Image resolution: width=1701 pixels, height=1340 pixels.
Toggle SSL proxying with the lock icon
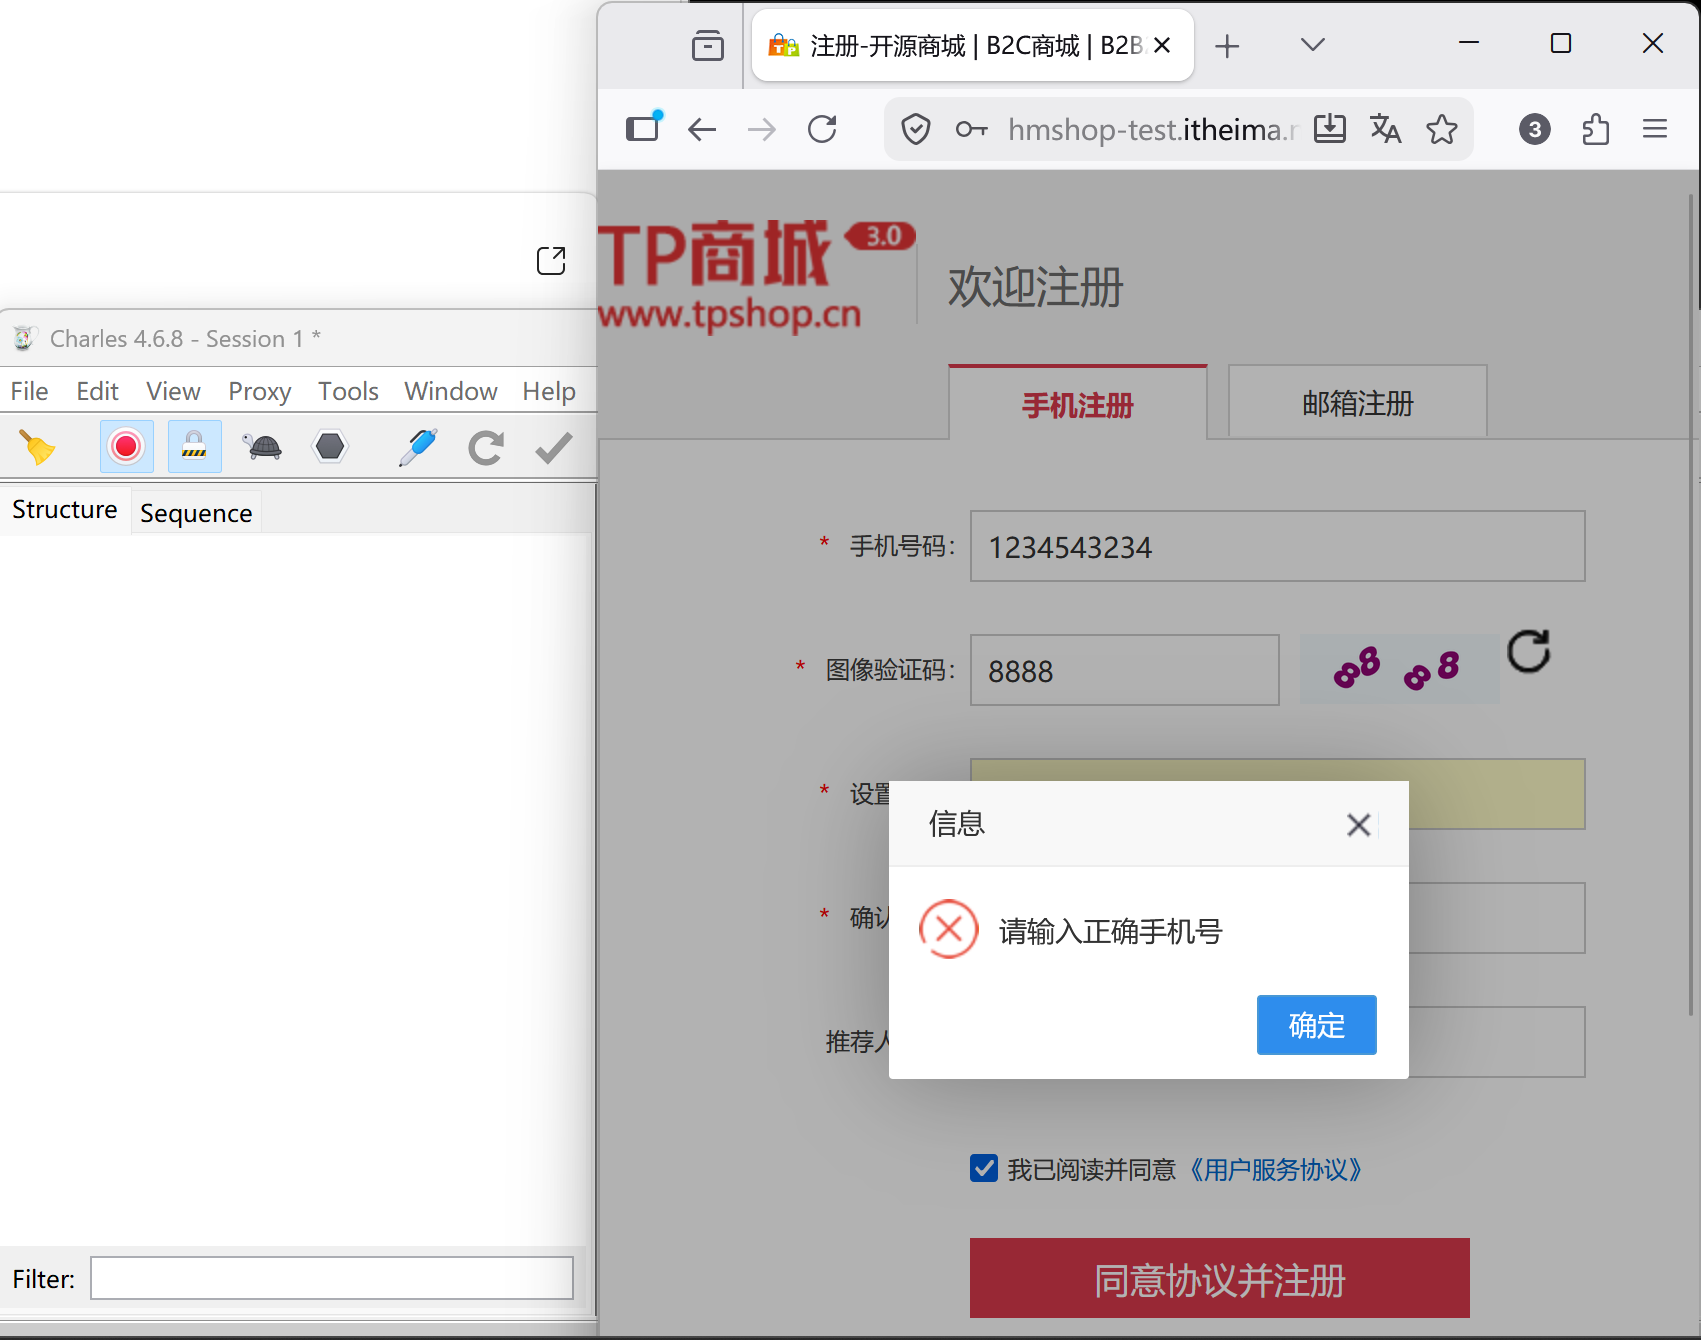coord(194,447)
